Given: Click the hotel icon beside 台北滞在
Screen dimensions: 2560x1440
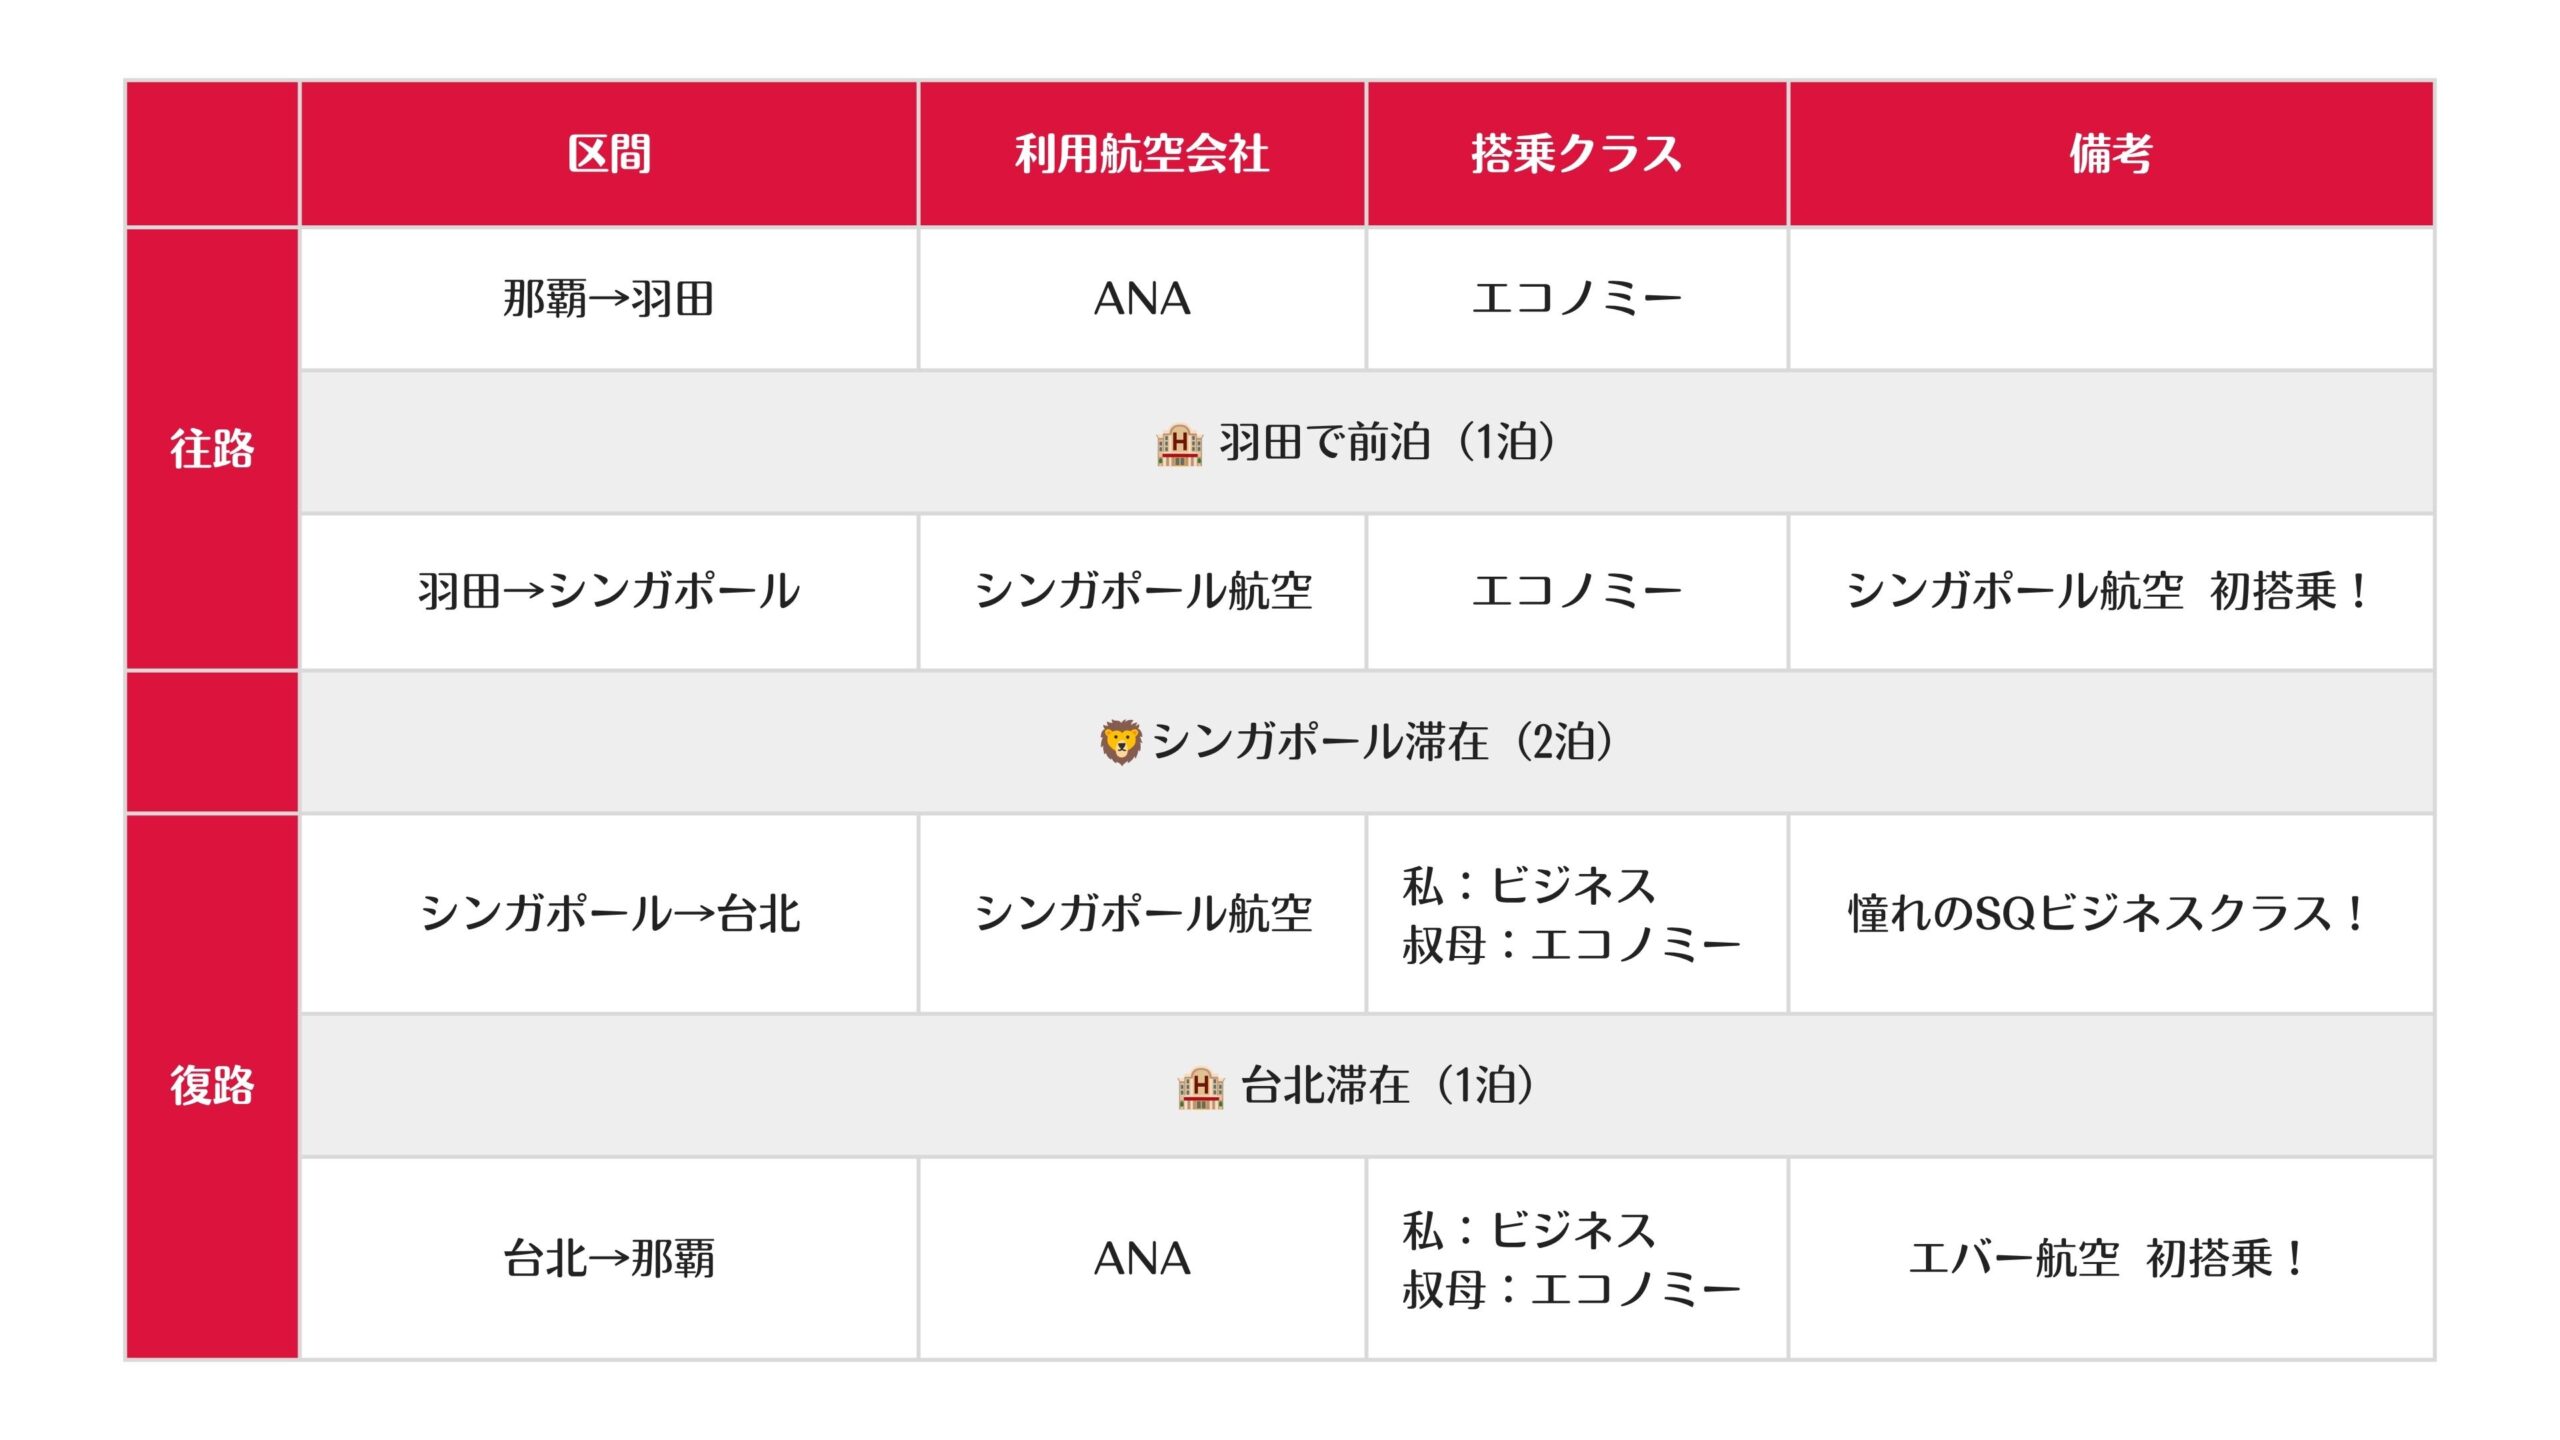Looking at the screenshot, I should (x=1201, y=1087).
